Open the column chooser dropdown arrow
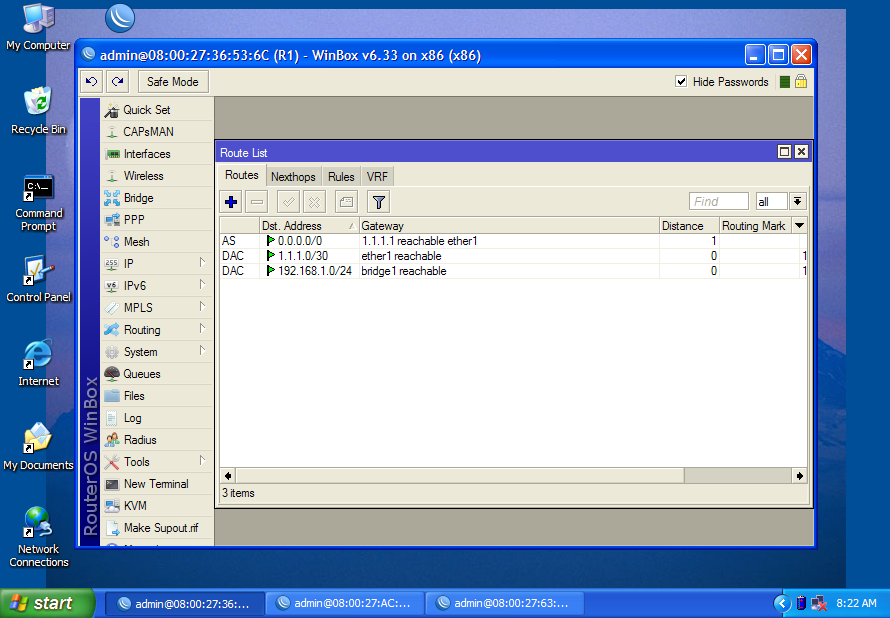This screenshot has width=890, height=618. coord(799,226)
